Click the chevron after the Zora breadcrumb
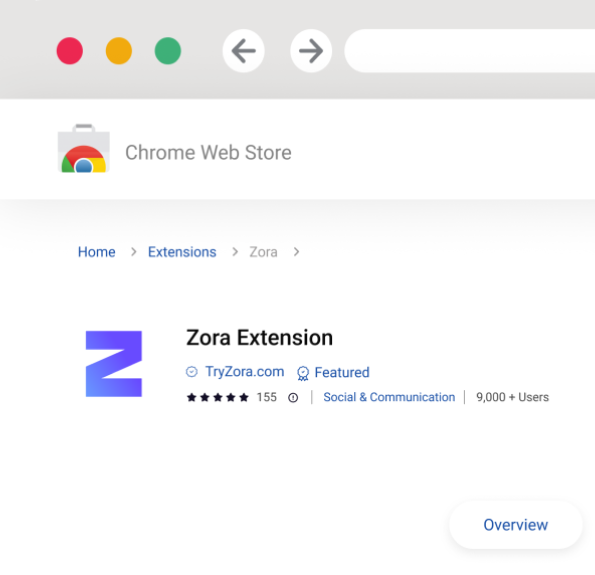The height and width of the screenshot is (575, 595). [x=296, y=252]
